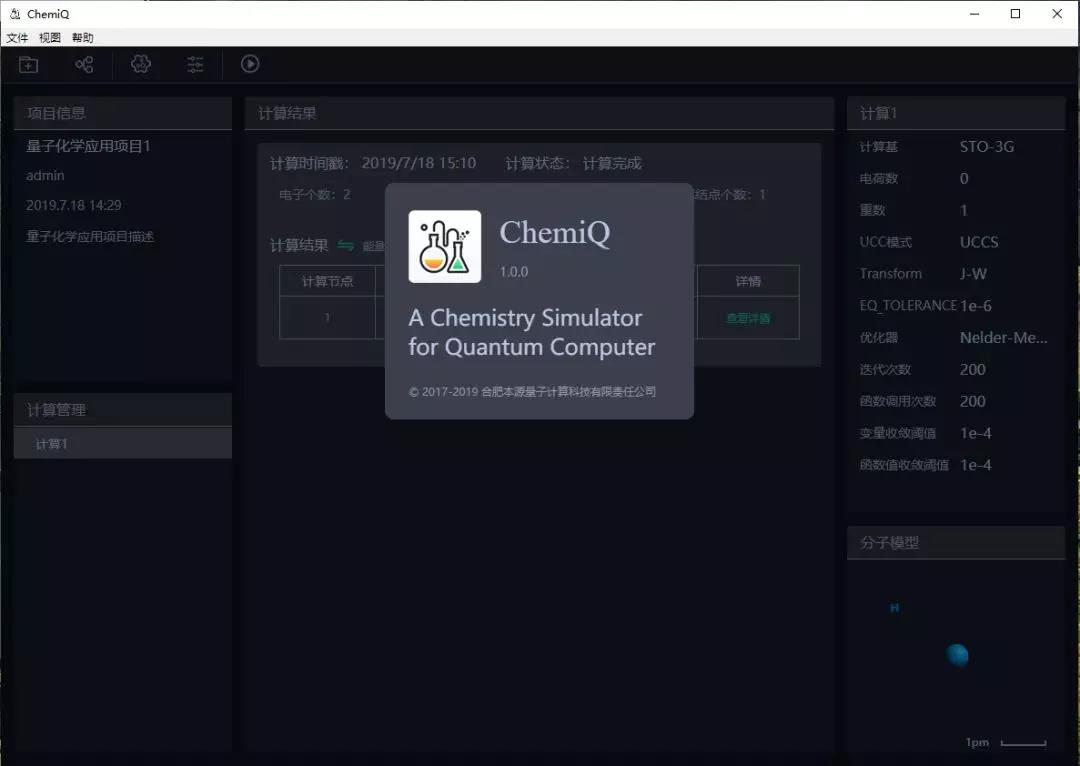Run the calculation with the play icon

pyautogui.click(x=250, y=64)
